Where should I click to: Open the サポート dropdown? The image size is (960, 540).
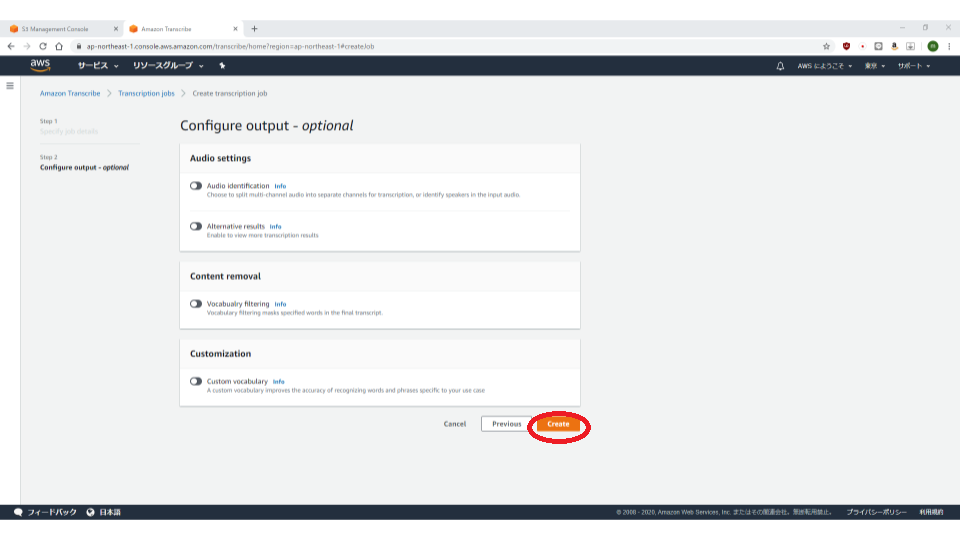tap(914, 66)
